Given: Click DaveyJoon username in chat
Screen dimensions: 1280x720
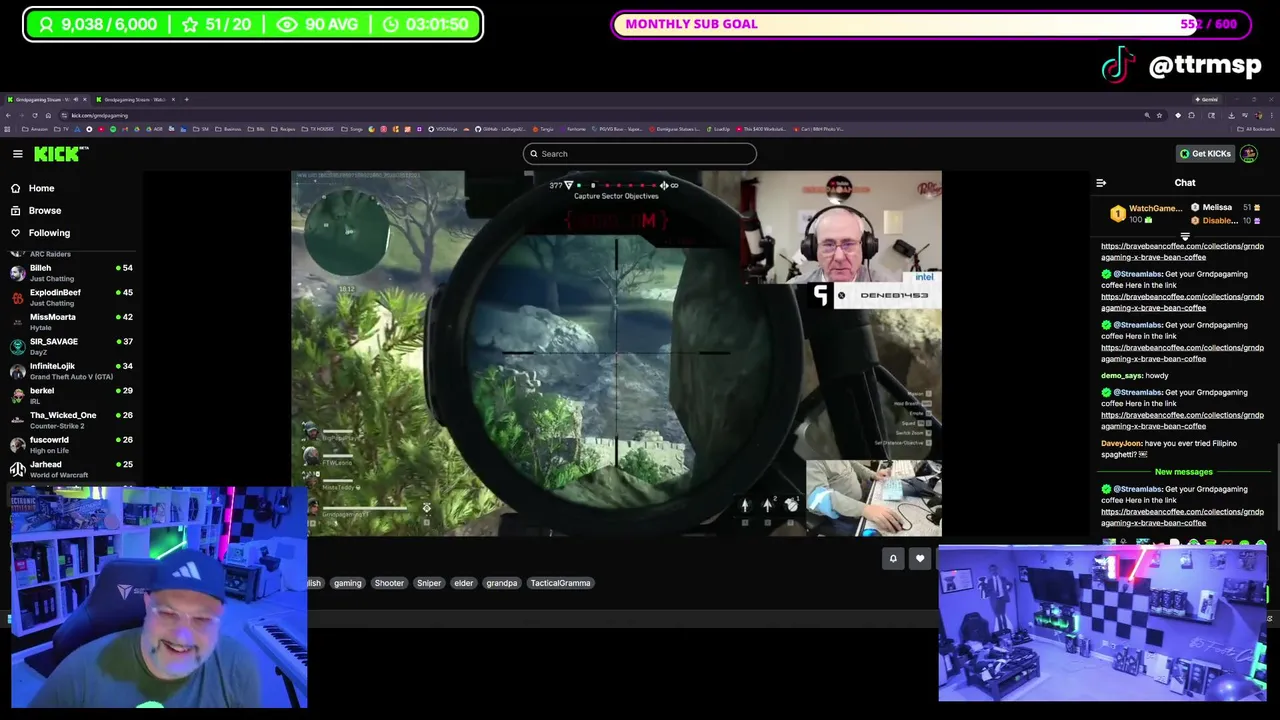Looking at the screenshot, I should [x=1121, y=443].
